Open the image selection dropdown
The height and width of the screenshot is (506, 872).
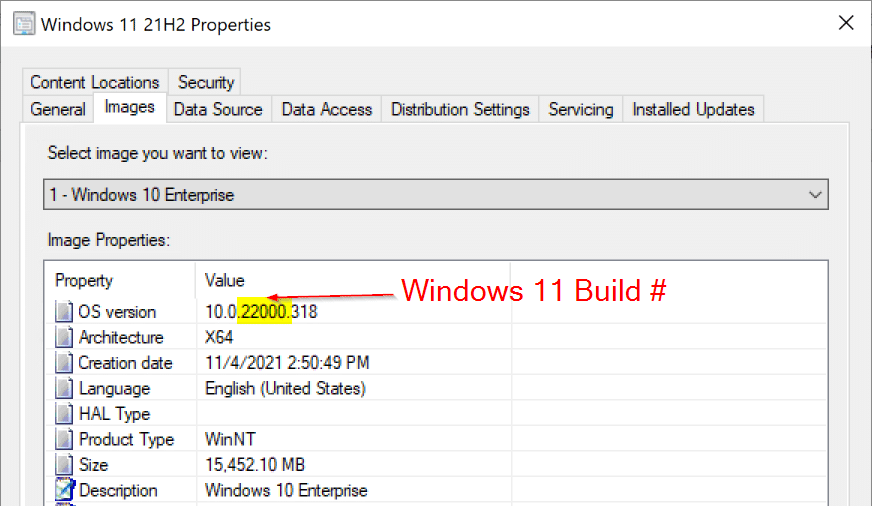coord(436,195)
